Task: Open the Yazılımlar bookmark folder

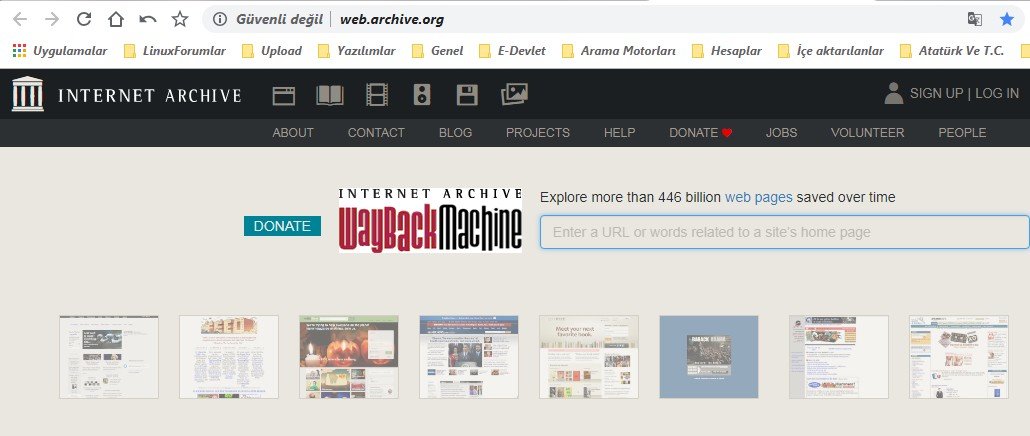Action: click(x=357, y=51)
